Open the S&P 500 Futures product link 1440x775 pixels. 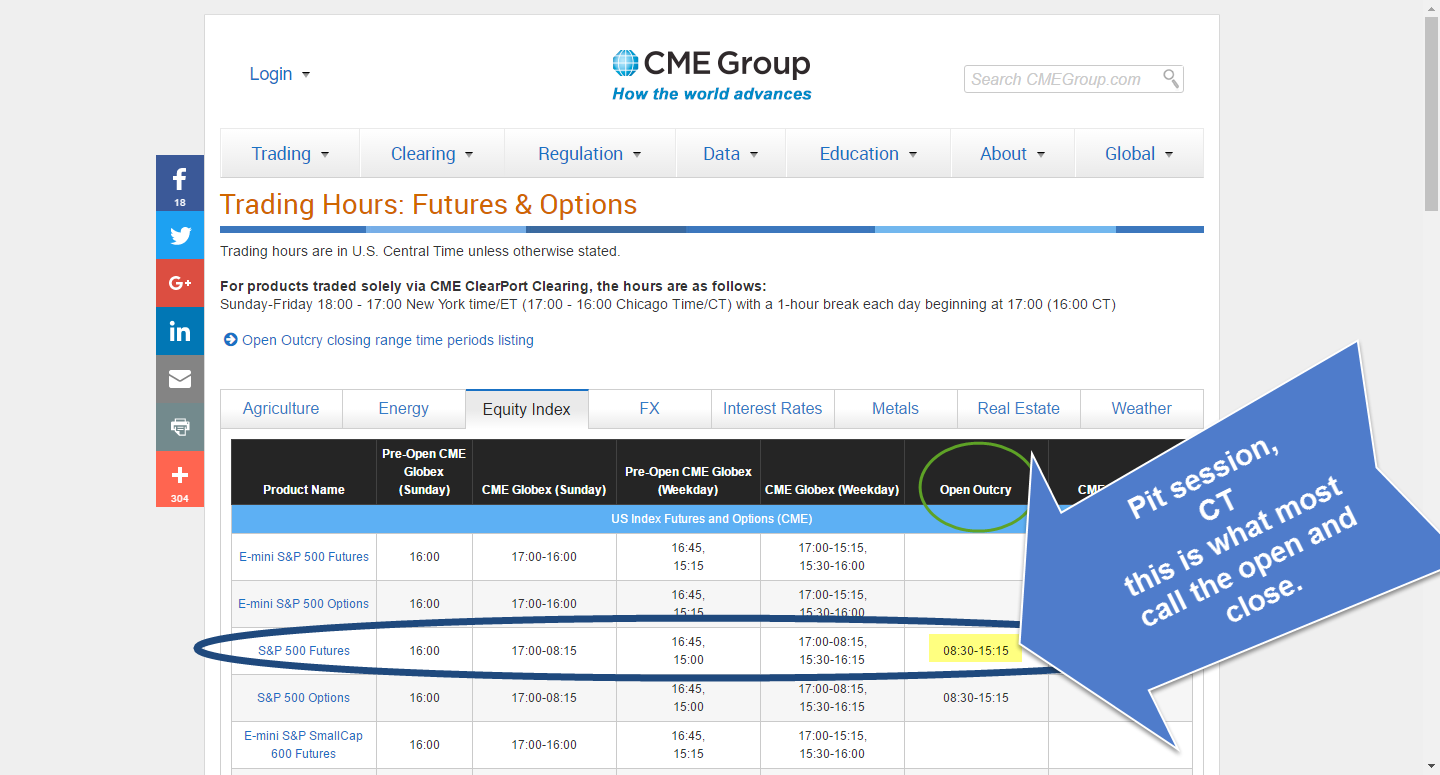pos(304,651)
